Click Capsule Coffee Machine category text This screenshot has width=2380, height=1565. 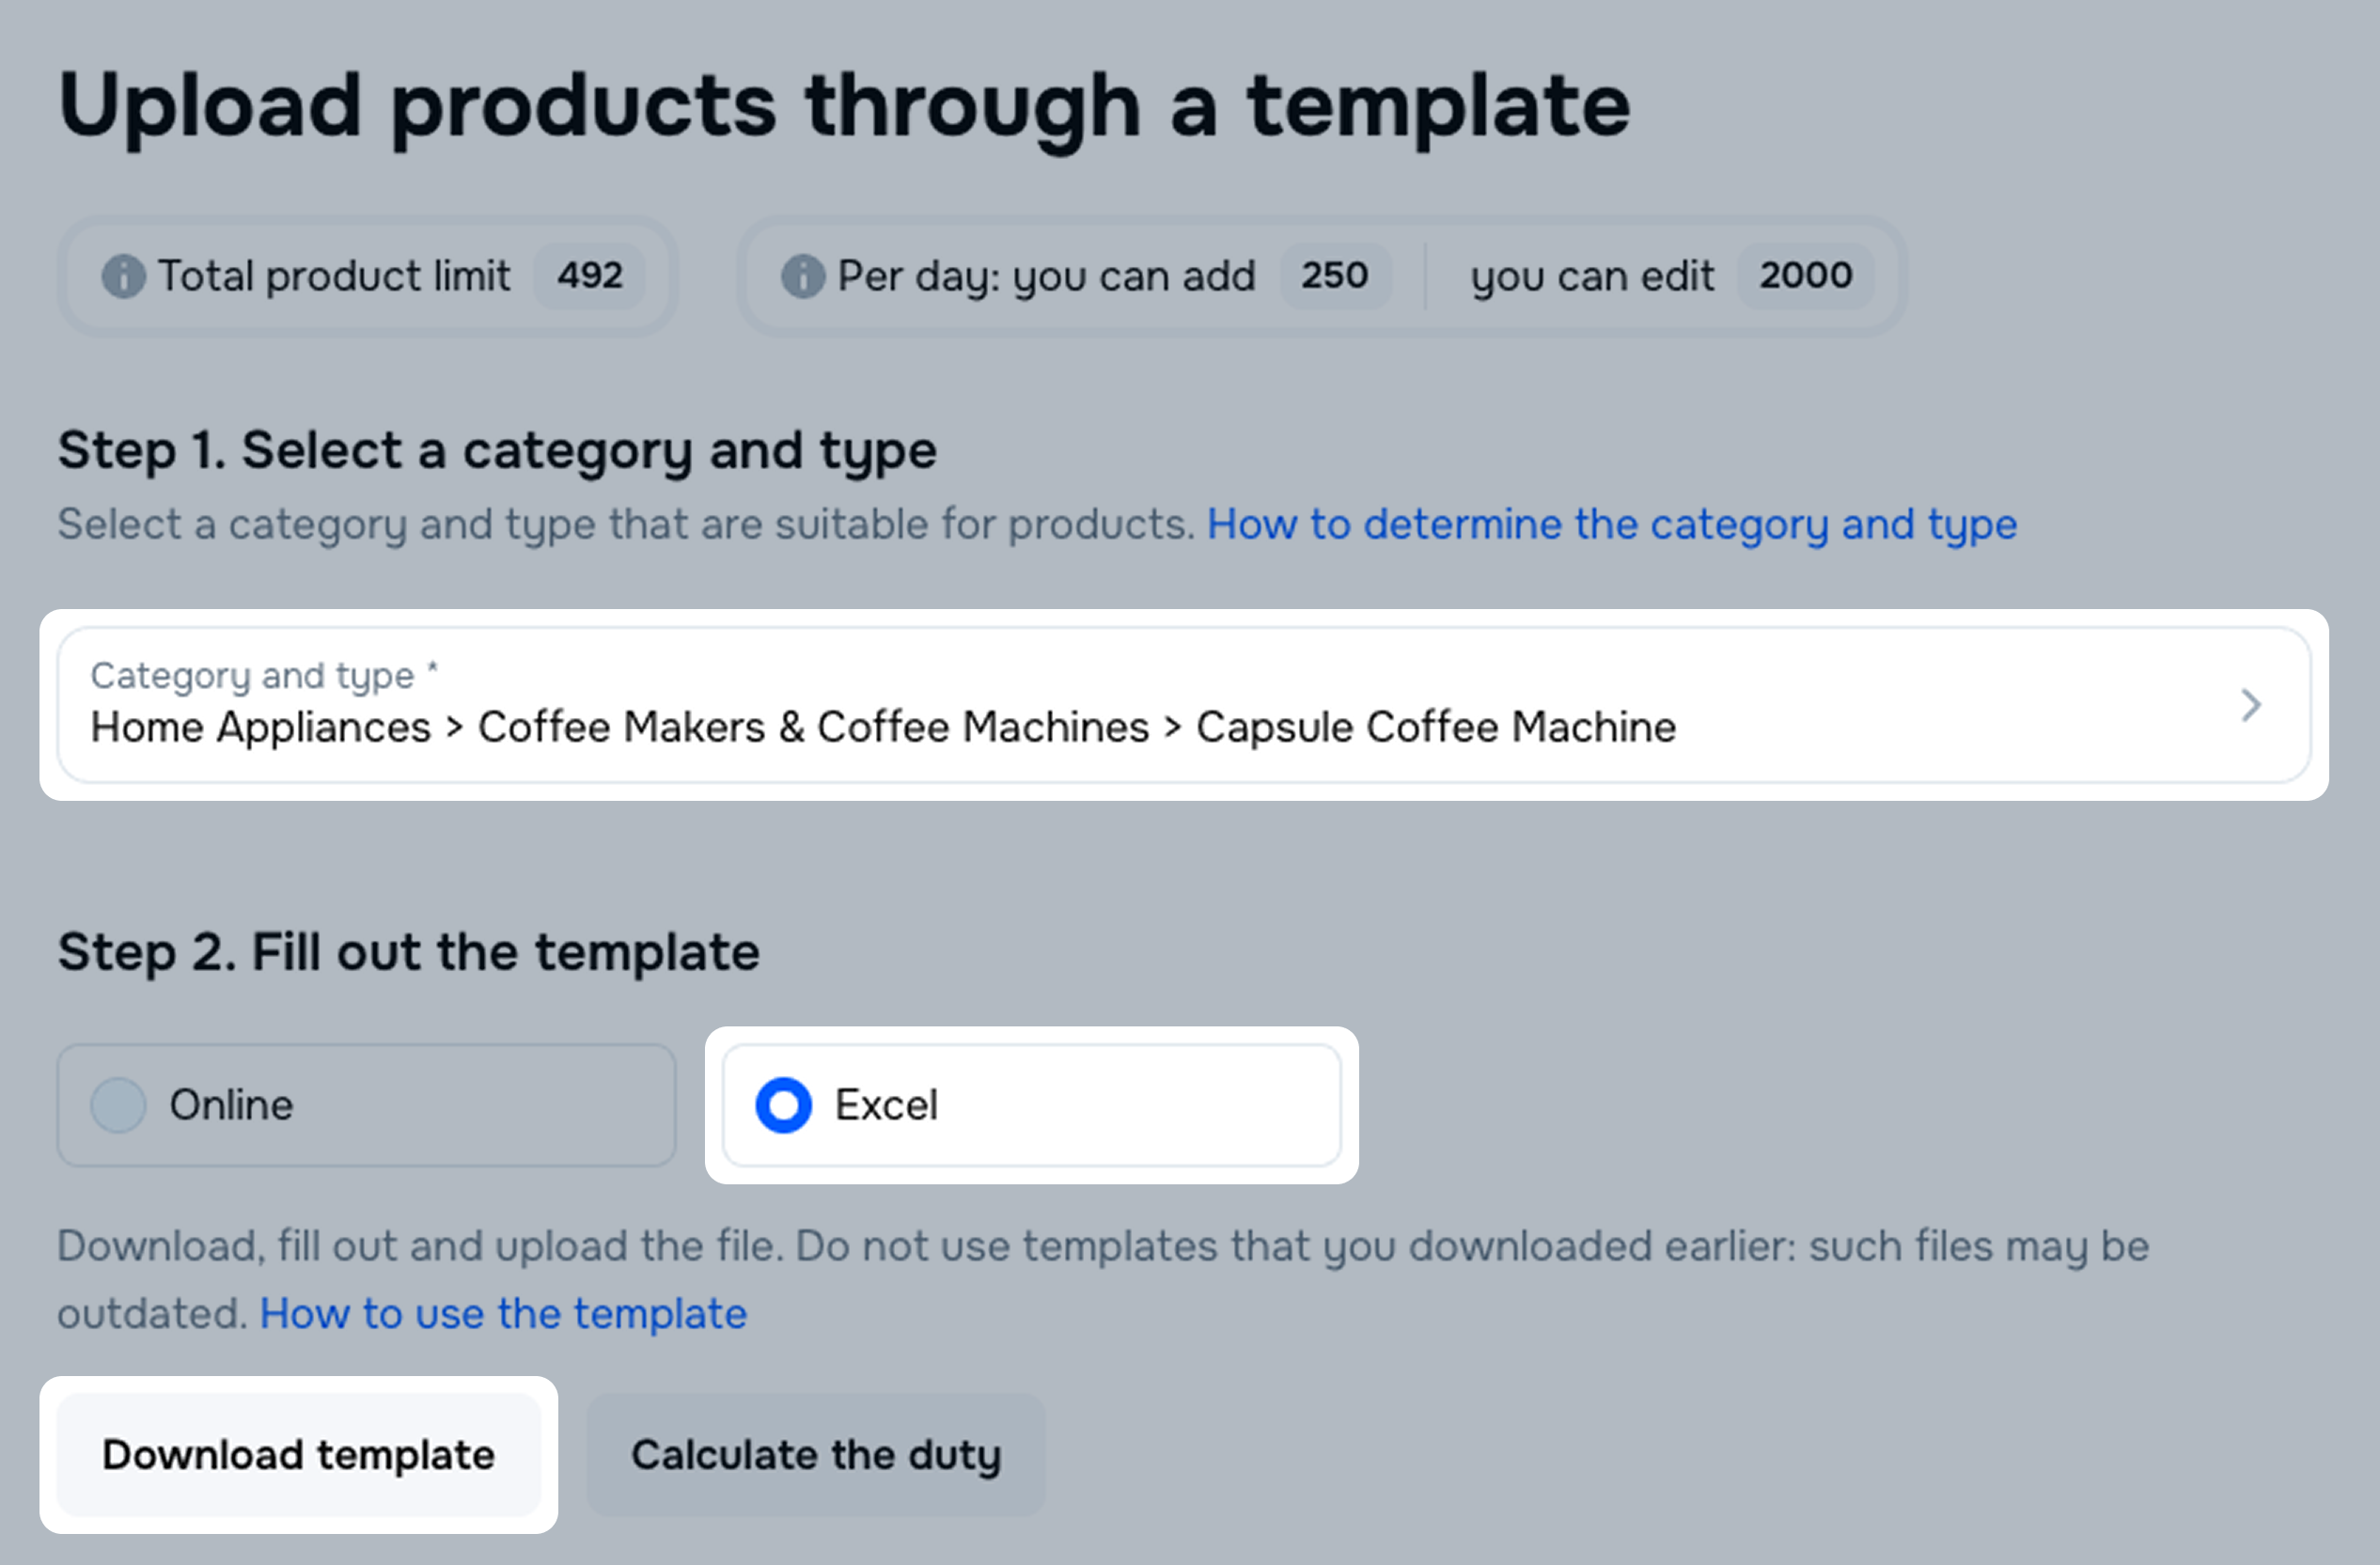pos(1435,727)
